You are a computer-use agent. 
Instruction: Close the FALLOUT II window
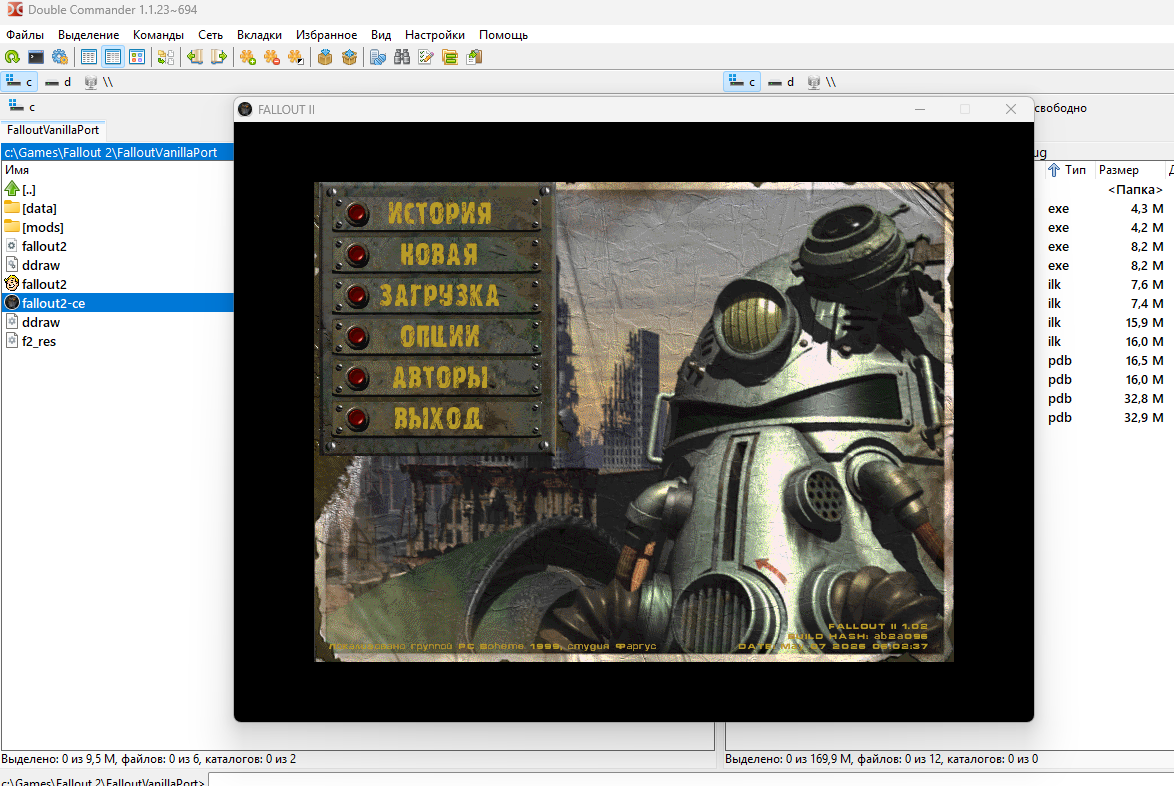click(1011, 109)
